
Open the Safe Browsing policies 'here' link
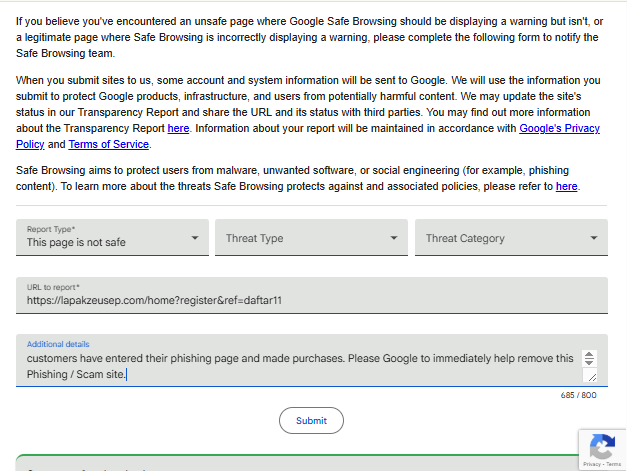[x=567, y=186]
